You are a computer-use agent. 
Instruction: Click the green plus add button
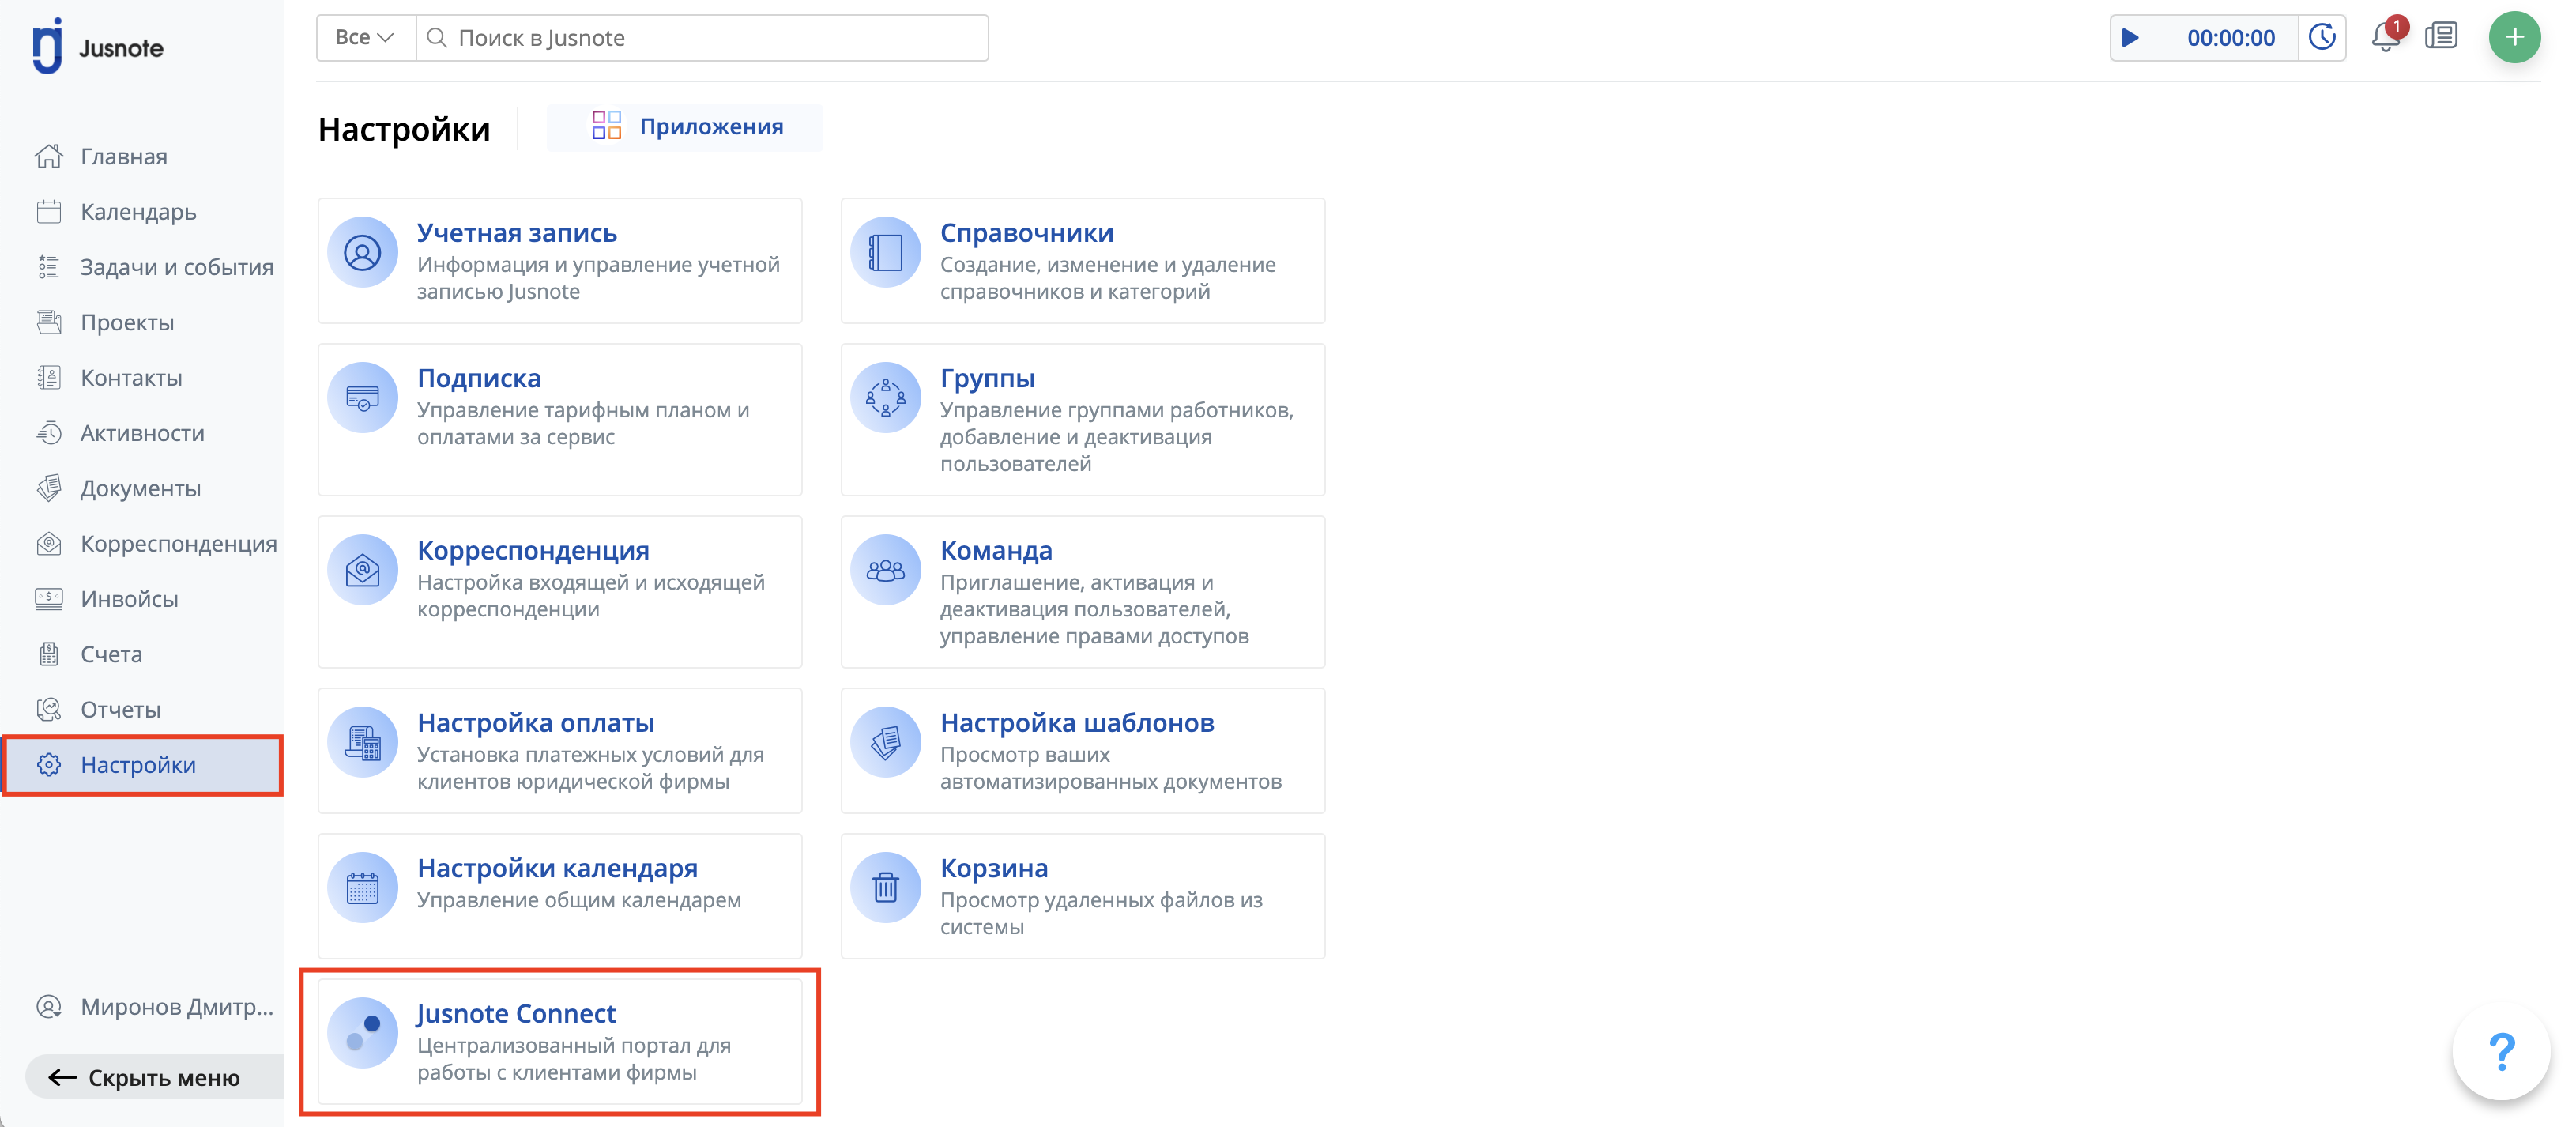(x=2515, y=37)
